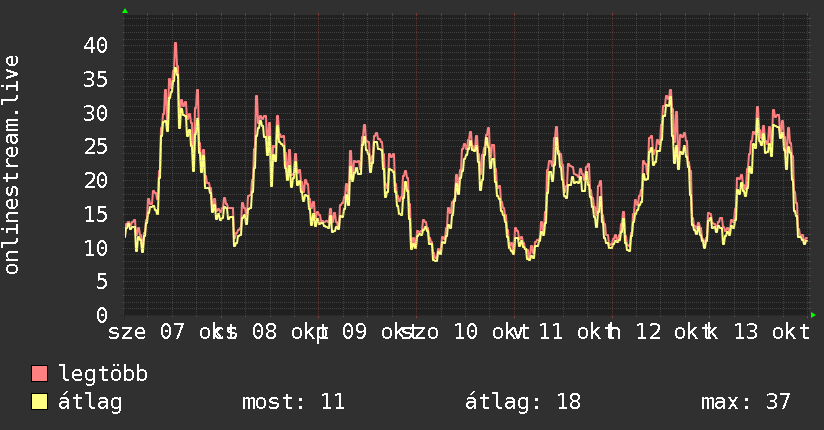Click the y-axis label 25
This screenshot has width=824, height=430.
[96, 147]
